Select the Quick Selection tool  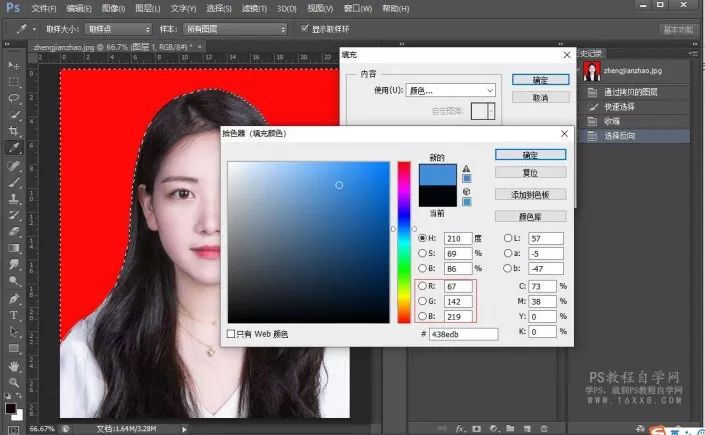click(x=14, y=114)
